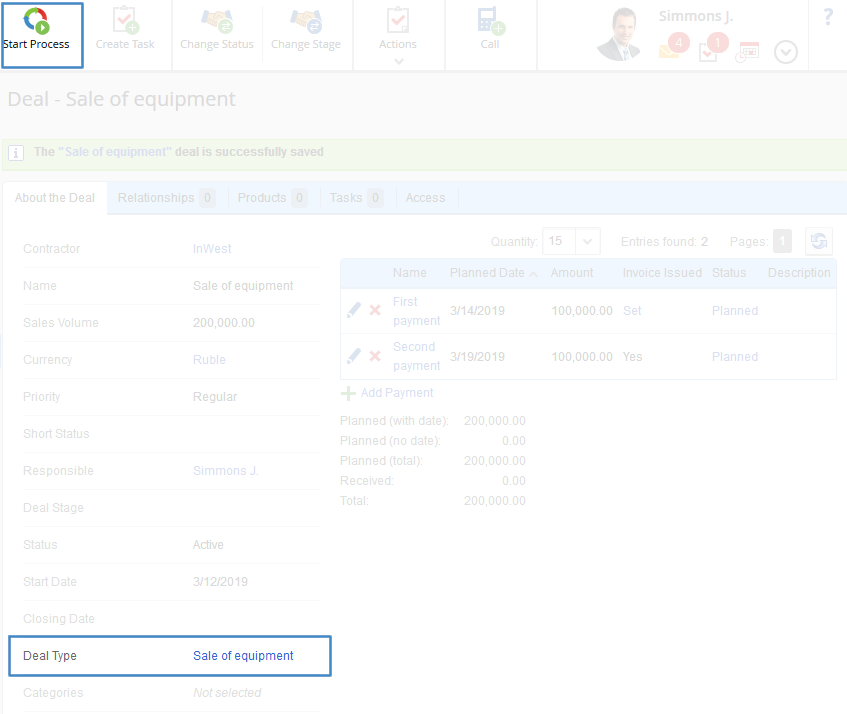Open the Quantity dropdown showing 15
847x714 pixels.
pyautogui.click(x=587, y=241)
